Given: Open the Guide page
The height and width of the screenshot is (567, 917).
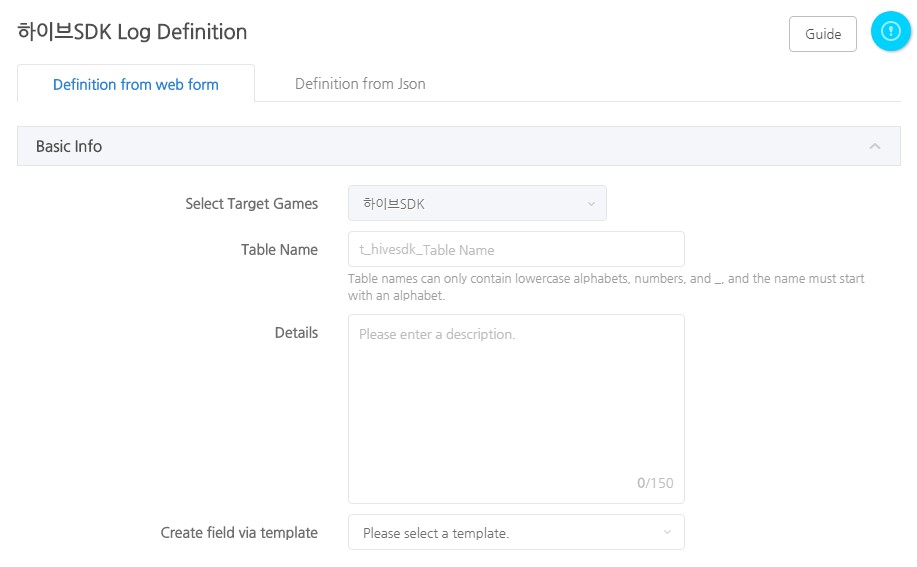Looking at the screenshot, I should pos(822,34).
